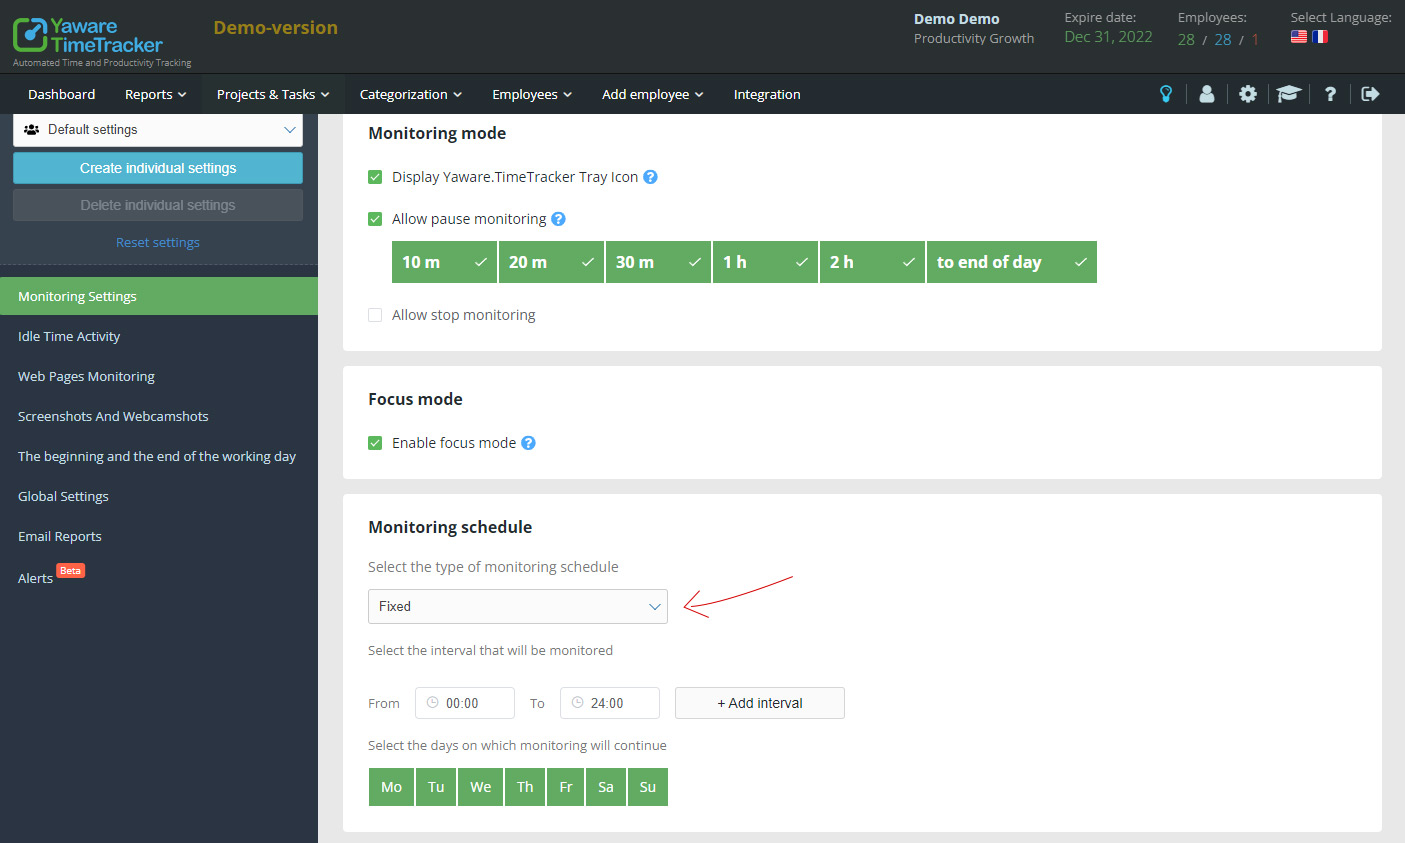Expand the Projects & Tasks menu

(x=273, y=94)
